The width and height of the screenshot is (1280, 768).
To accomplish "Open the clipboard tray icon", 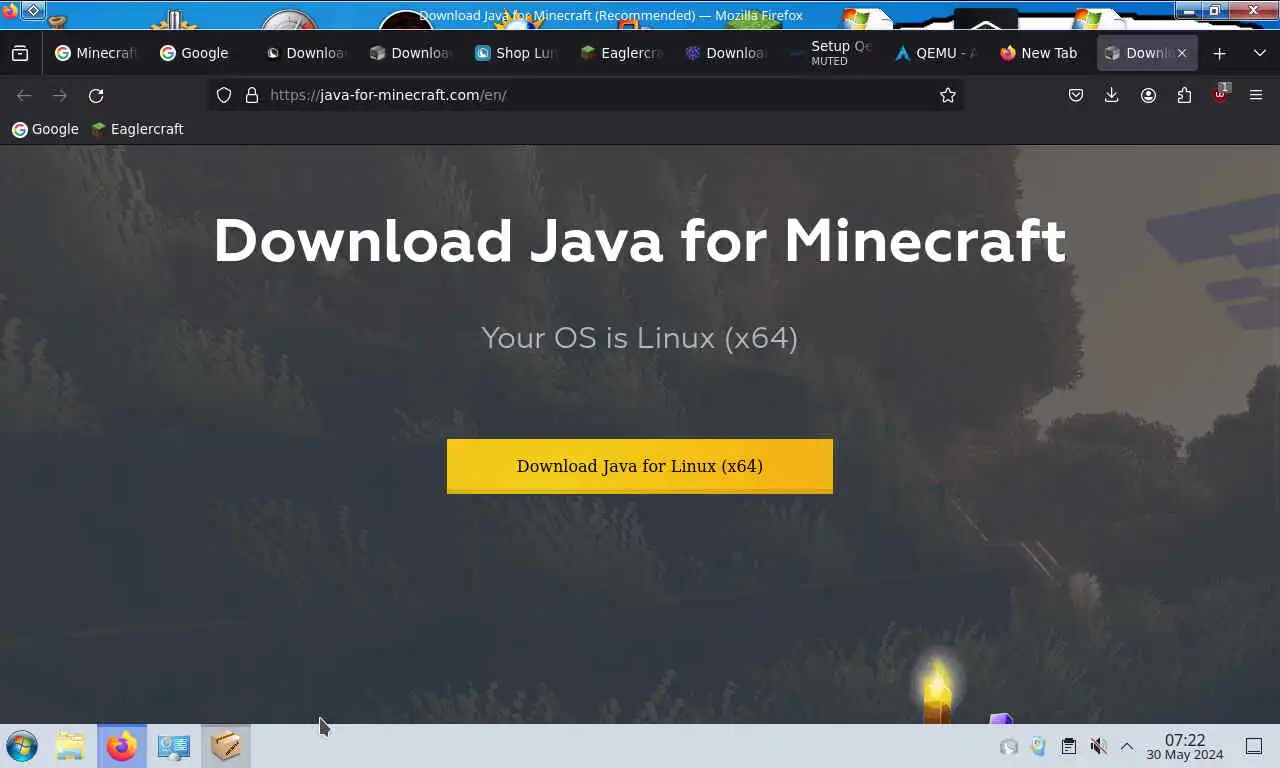I will pyautogui.click(x=1068, y=746).
